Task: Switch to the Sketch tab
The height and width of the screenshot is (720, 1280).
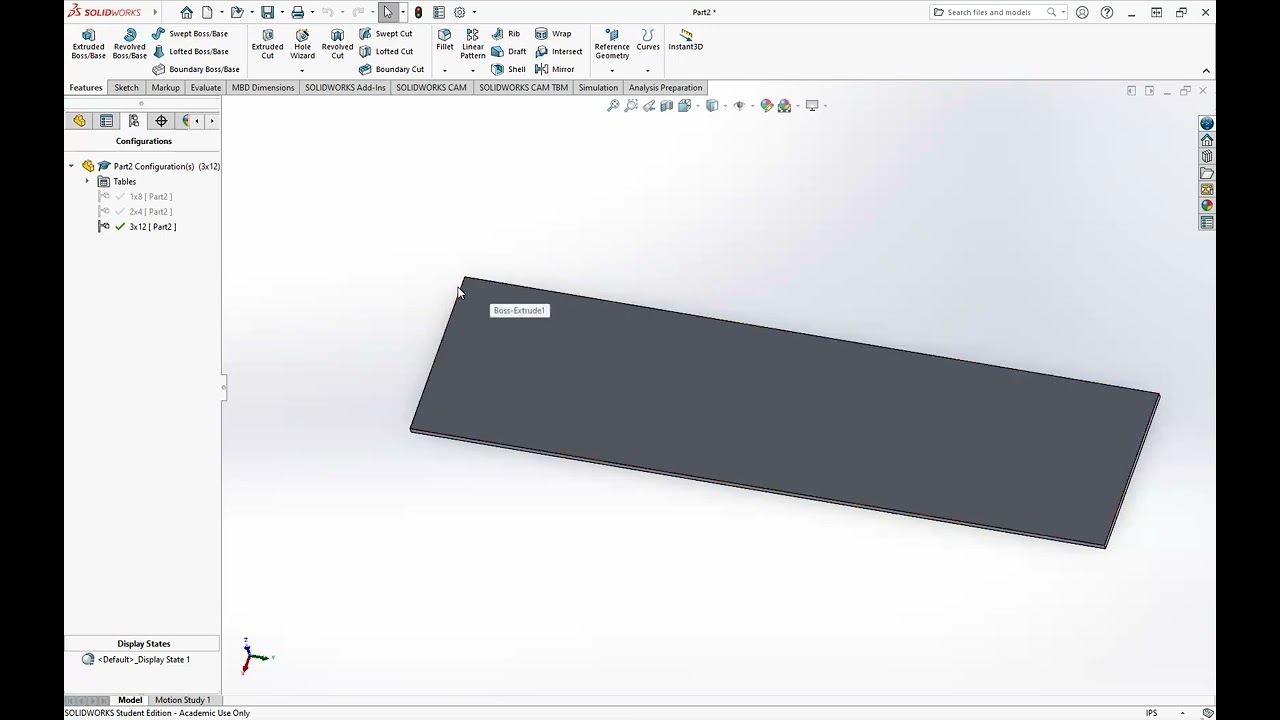Action: [126, 88]
